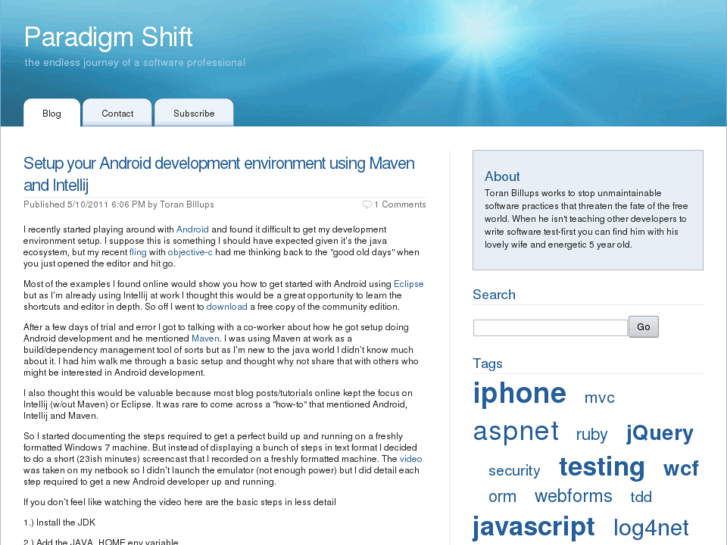This screenshot has width=727, height=545.
Task: Follow the Maven link in third paragraph
Action: tap(205, 338)
